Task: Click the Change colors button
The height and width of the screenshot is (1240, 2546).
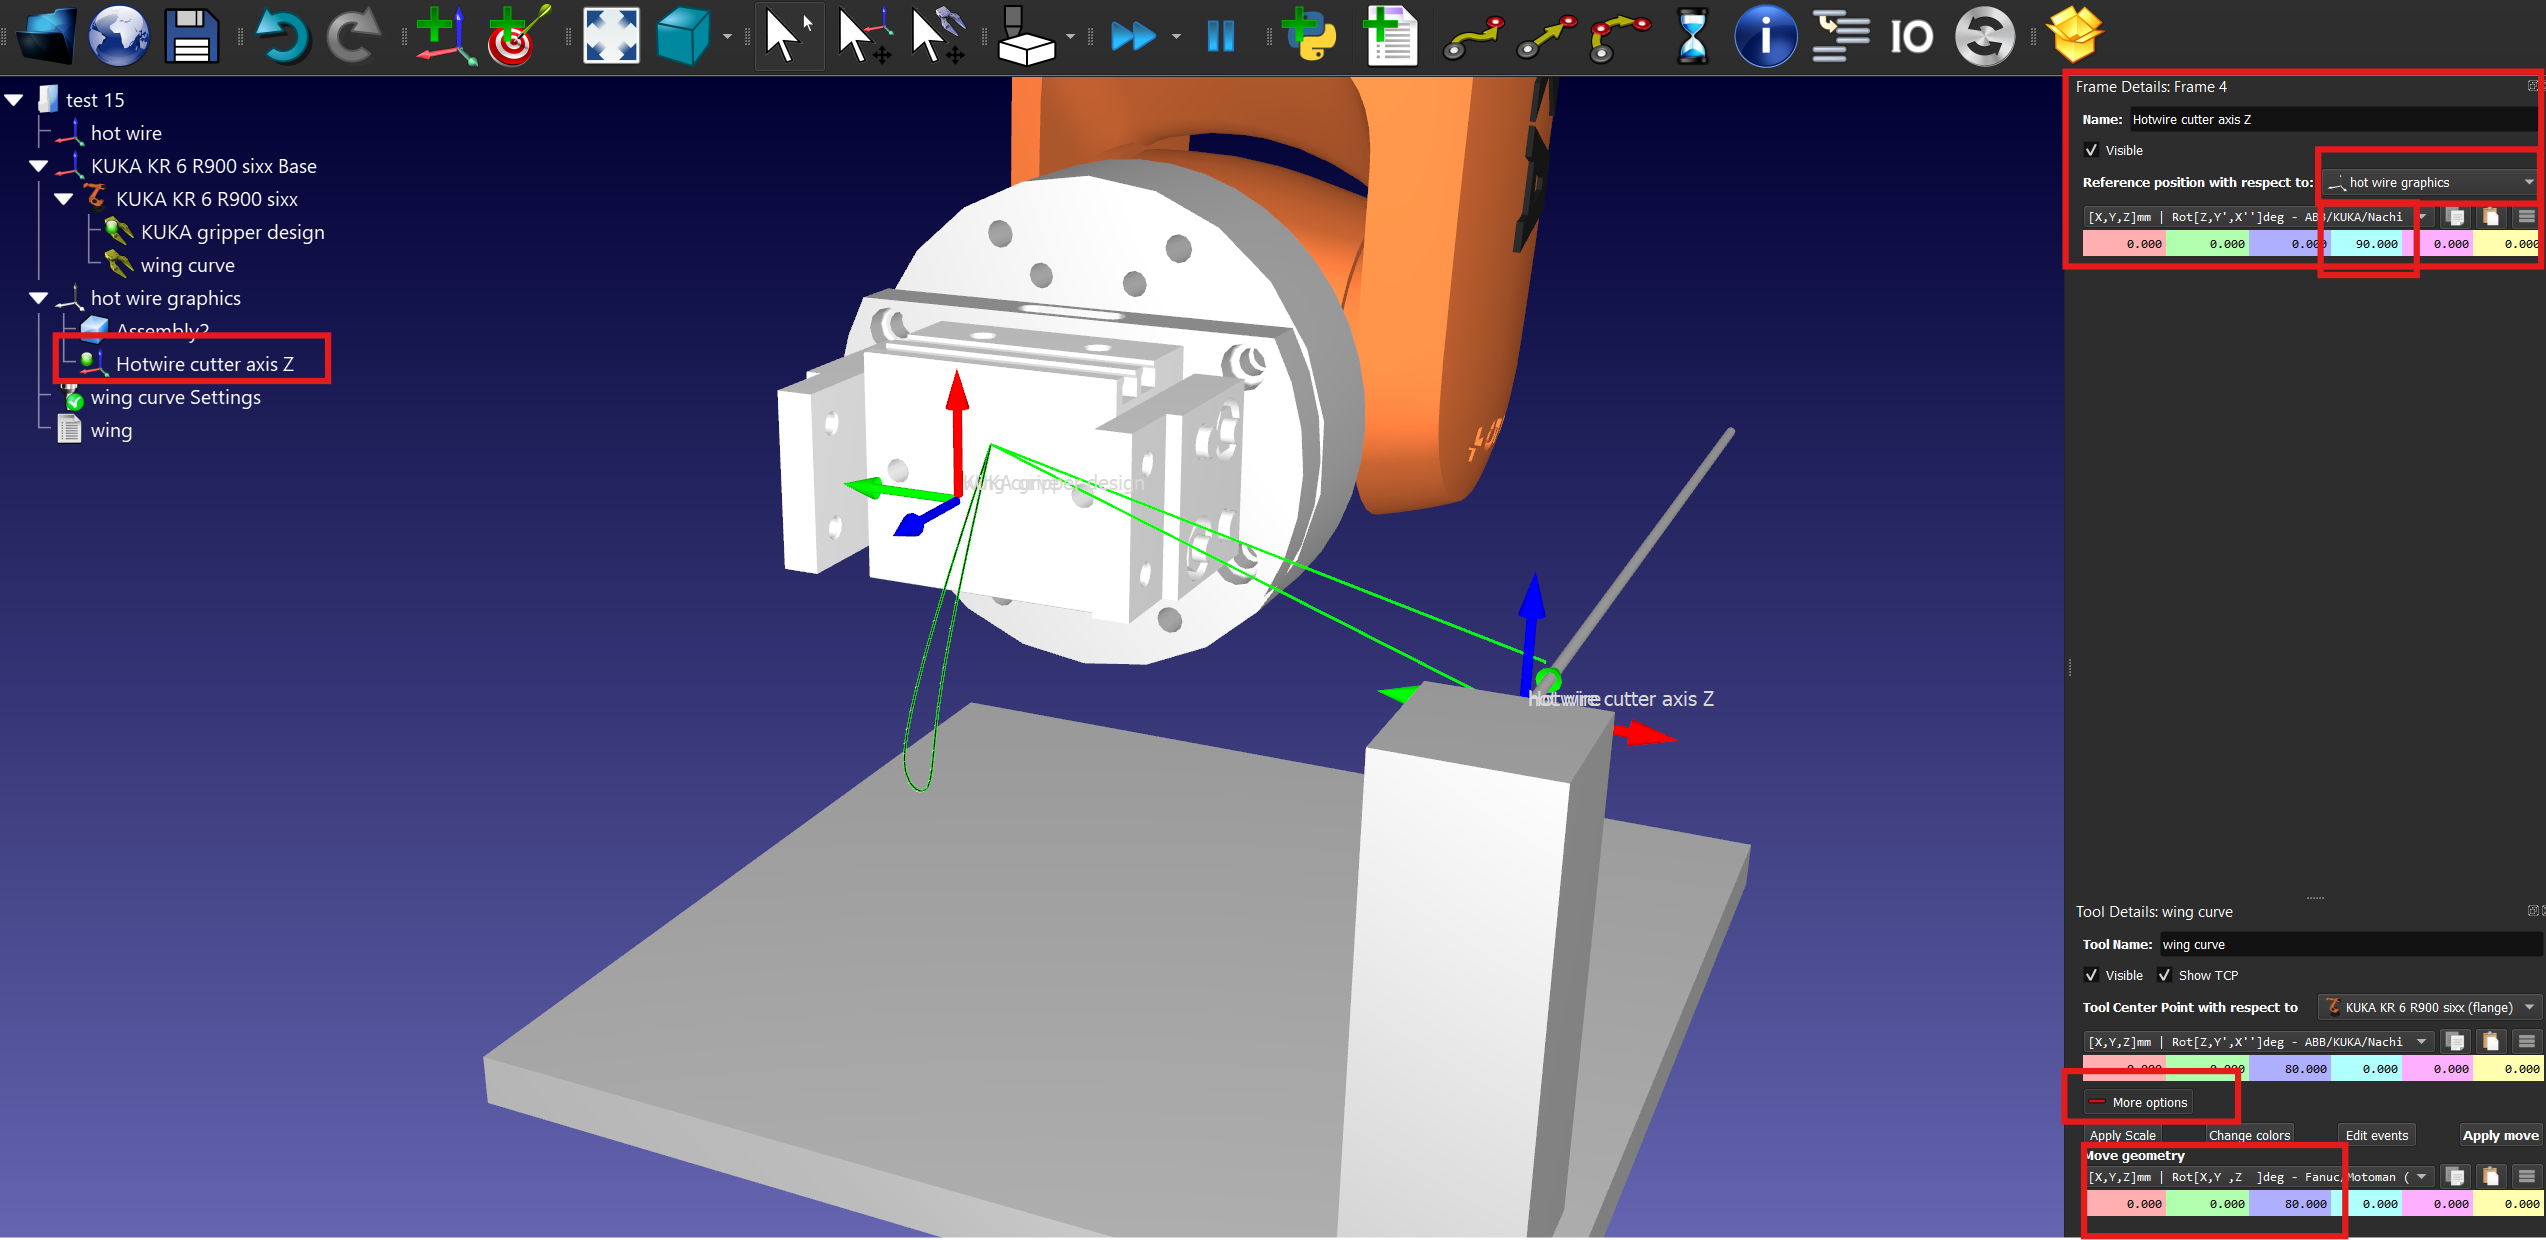Action: (2249, 1135)
